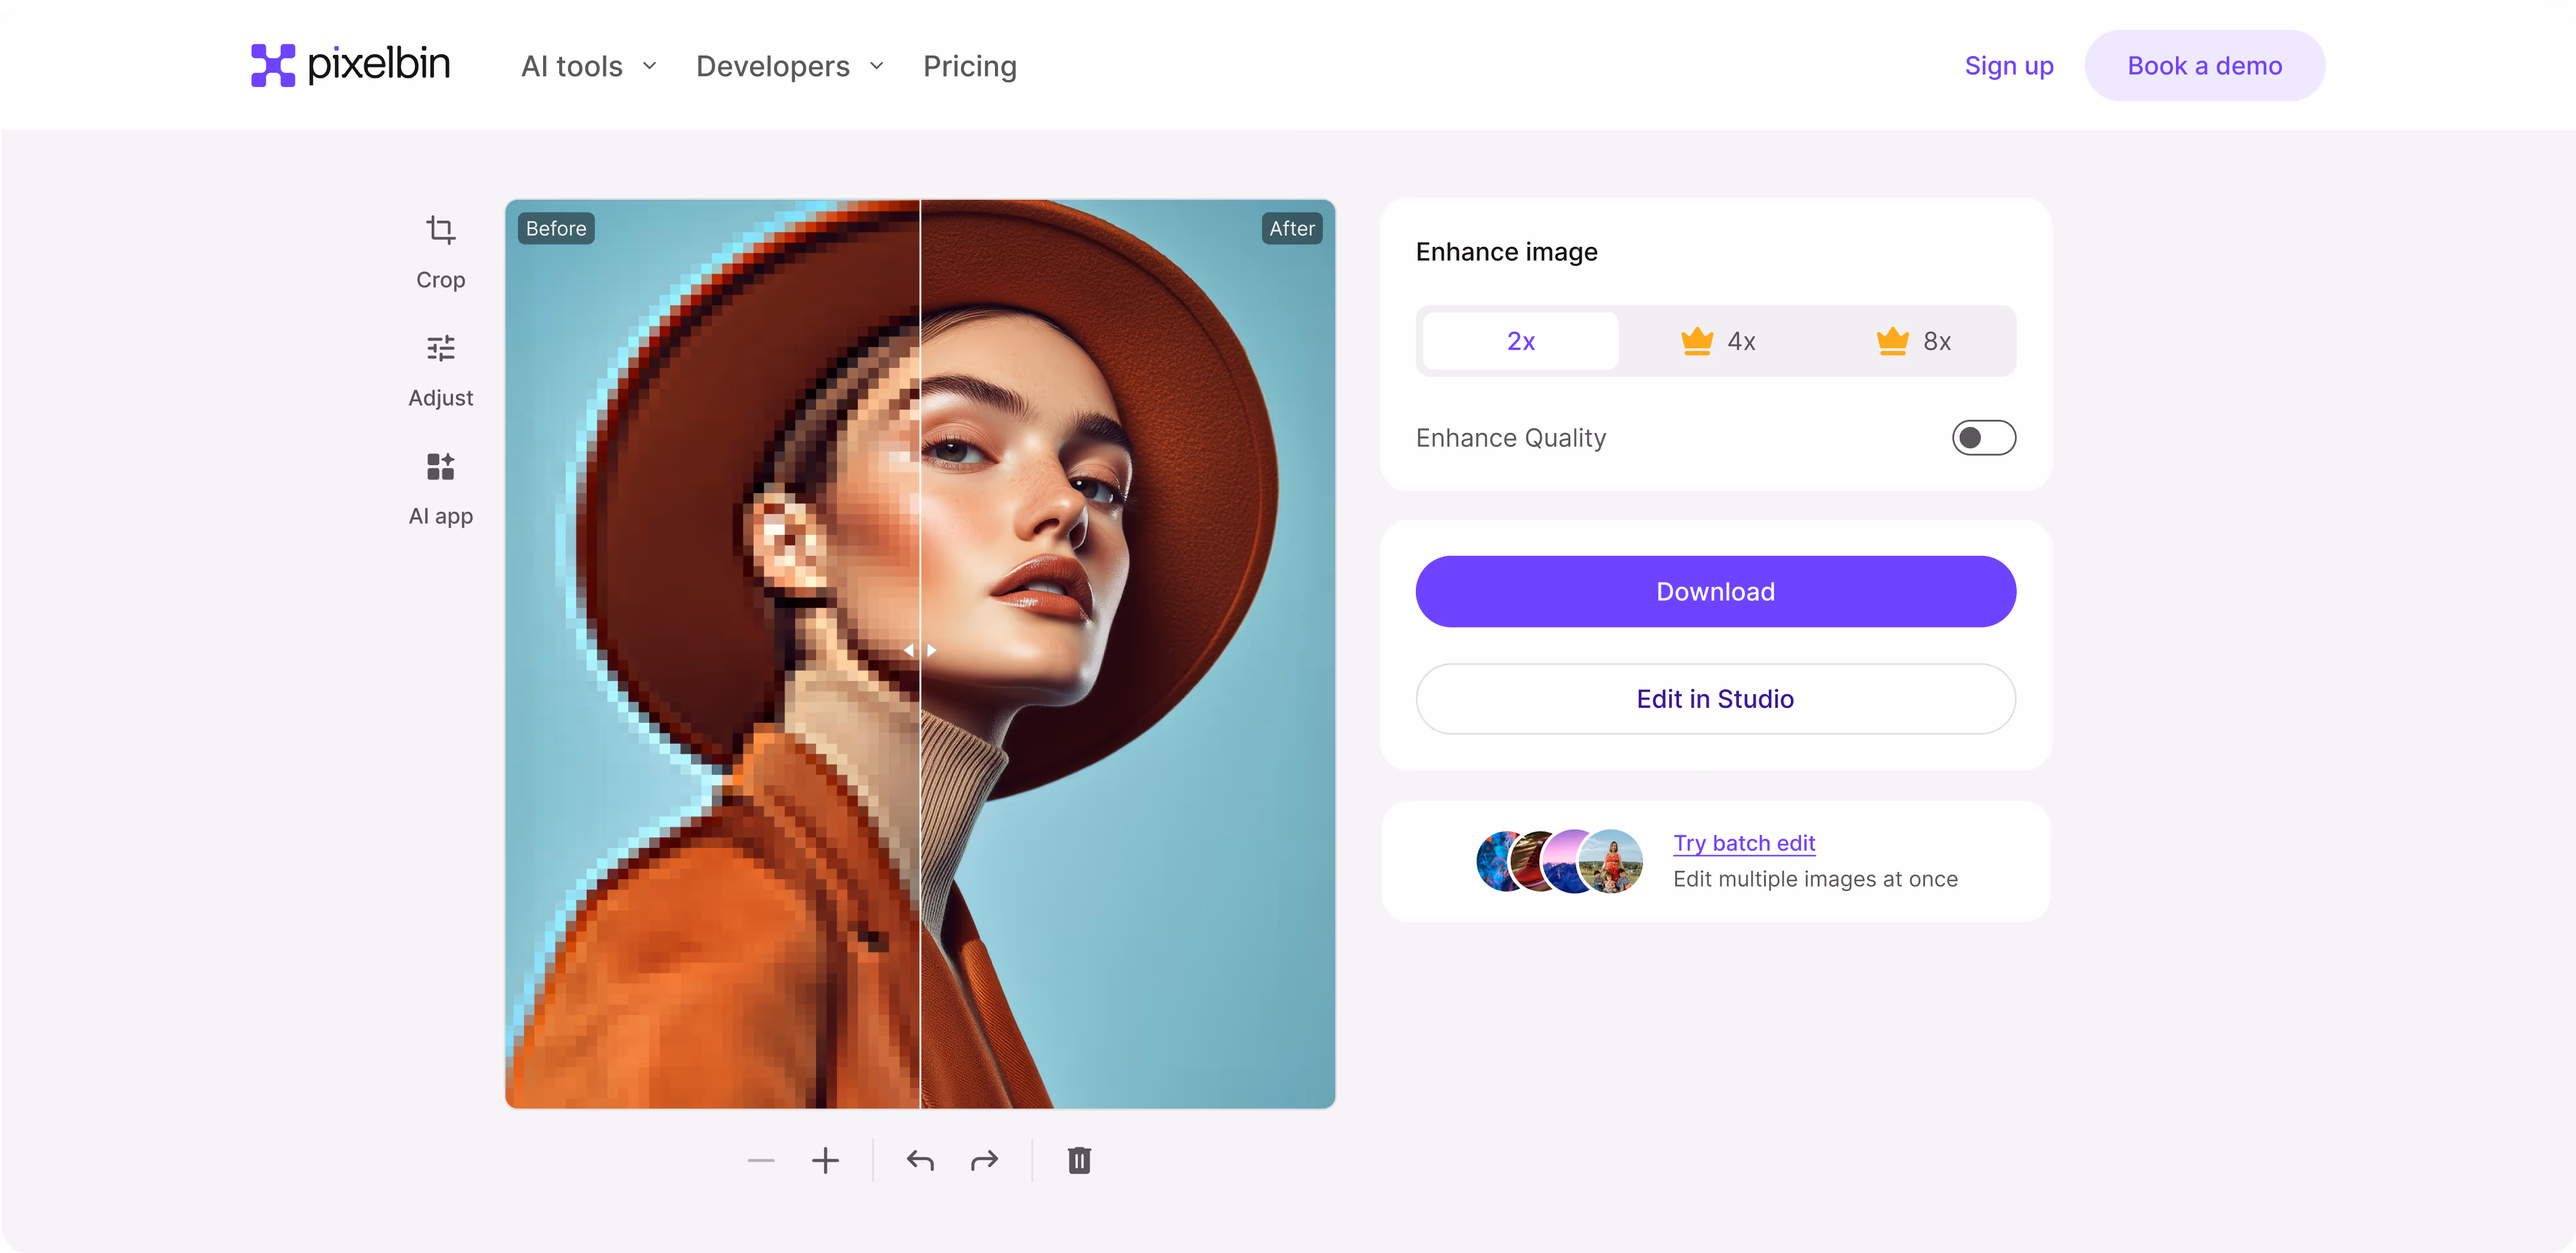Open the Pricing page
Viewport: 2576px width, 1253px height.
tap(969, 66)
